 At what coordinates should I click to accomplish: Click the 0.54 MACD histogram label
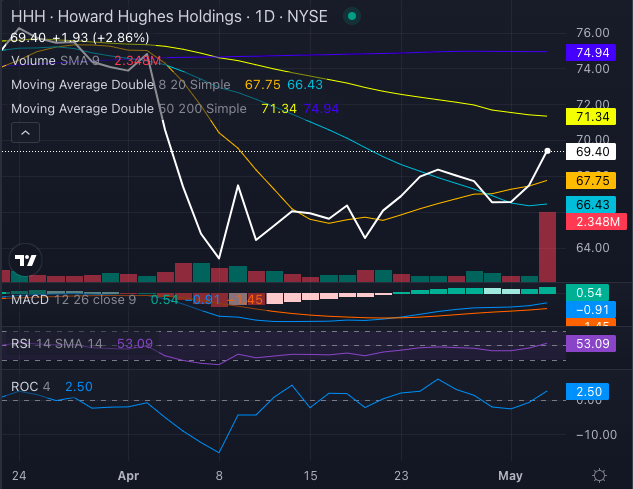[587, 293]
